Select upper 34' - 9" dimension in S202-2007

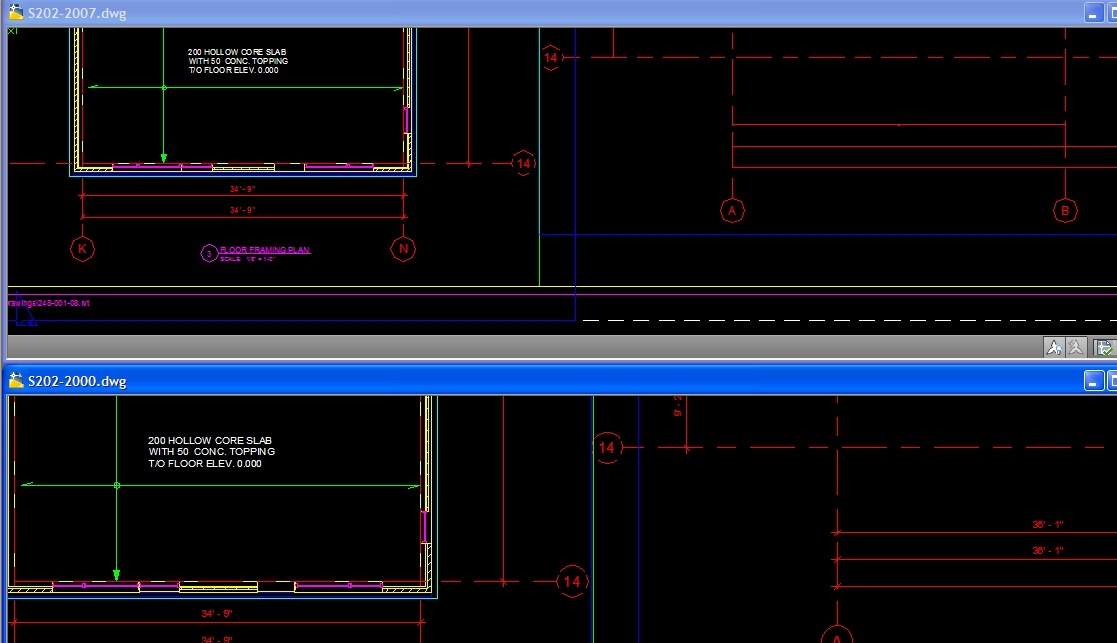(x=242, y=189)
